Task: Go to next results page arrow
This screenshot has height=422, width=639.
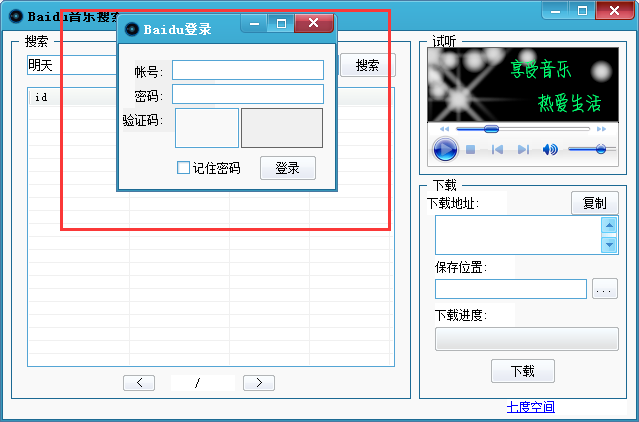Action: 259,382
